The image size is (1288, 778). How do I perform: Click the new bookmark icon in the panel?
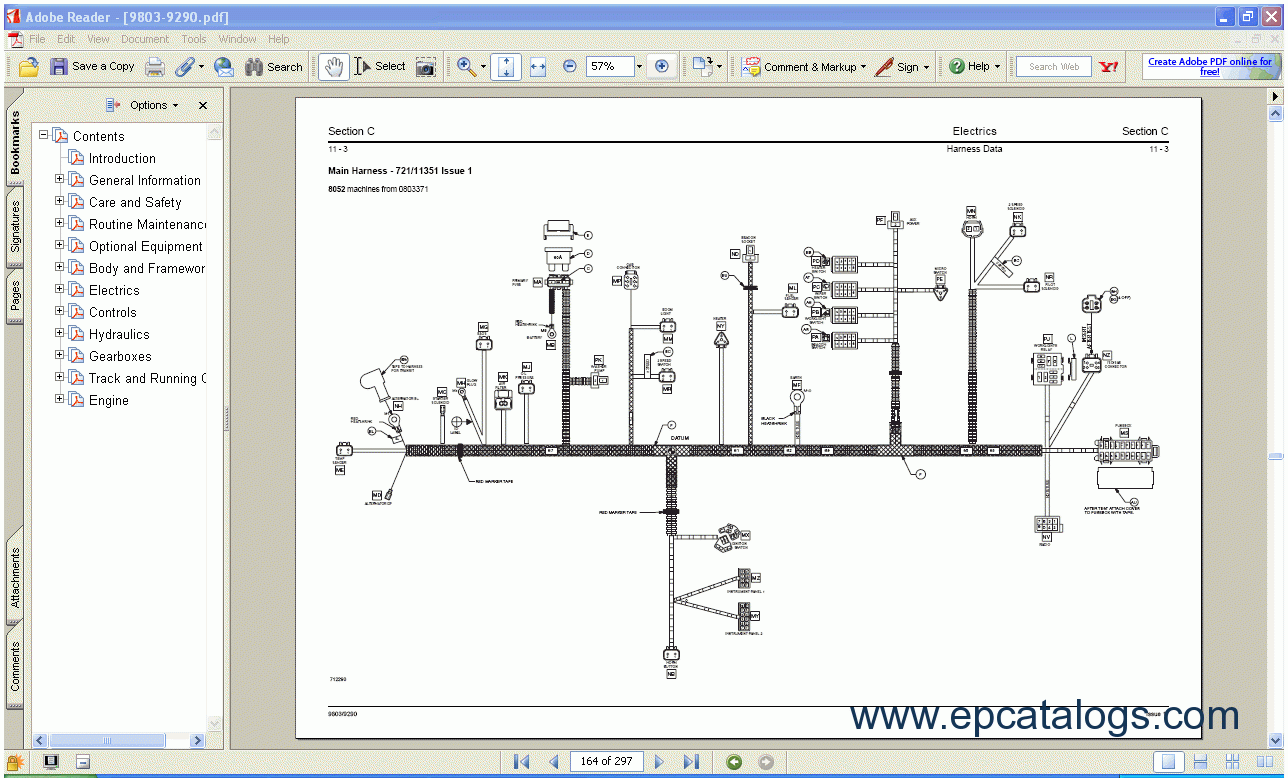point(113,105)
